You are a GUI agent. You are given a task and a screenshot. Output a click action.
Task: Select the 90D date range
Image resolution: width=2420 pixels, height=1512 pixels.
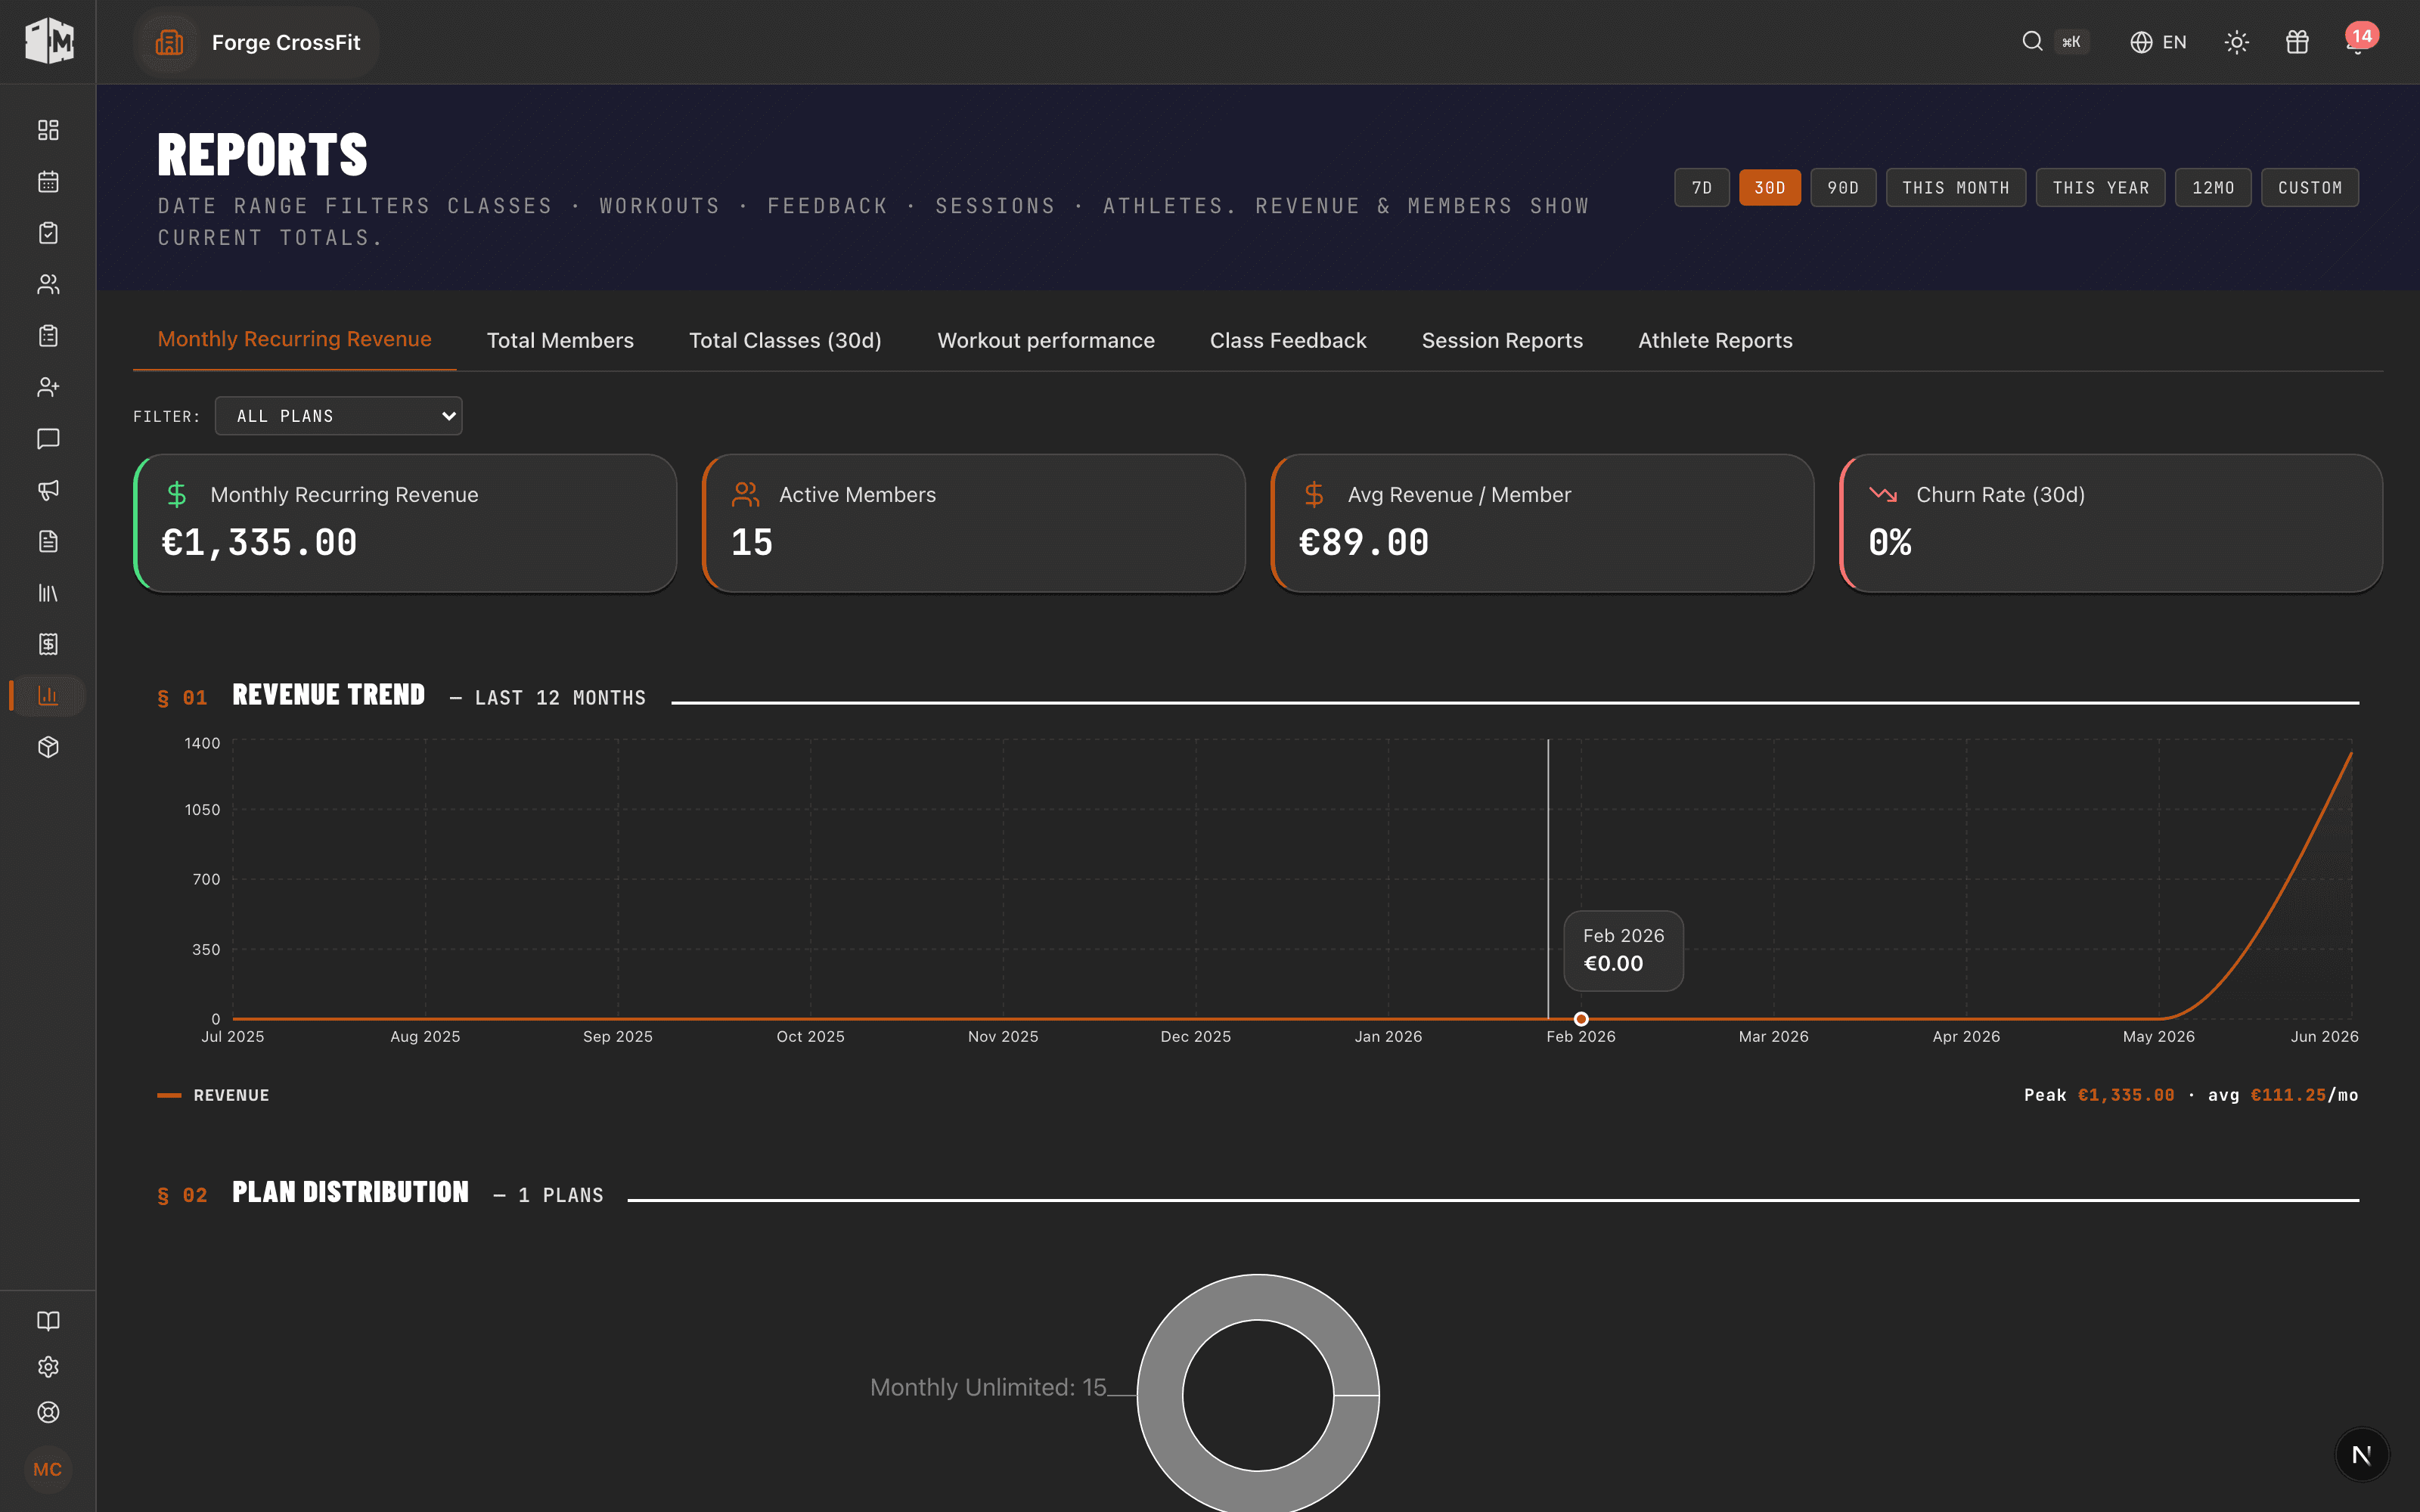tap(1843, 188)
